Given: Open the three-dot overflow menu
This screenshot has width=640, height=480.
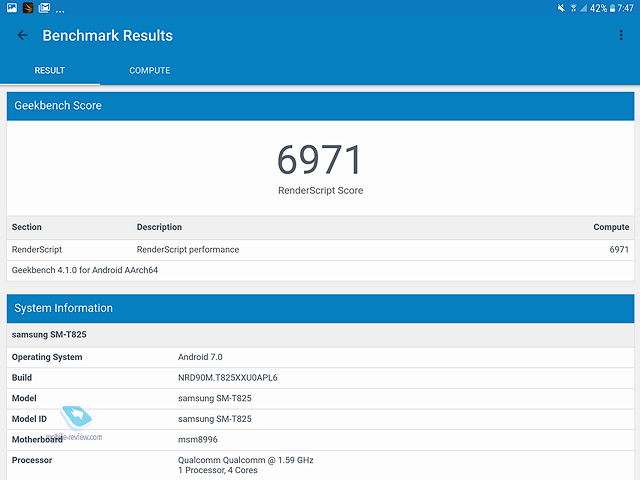Looking at the screenshot, I should [x=621, y=35].
